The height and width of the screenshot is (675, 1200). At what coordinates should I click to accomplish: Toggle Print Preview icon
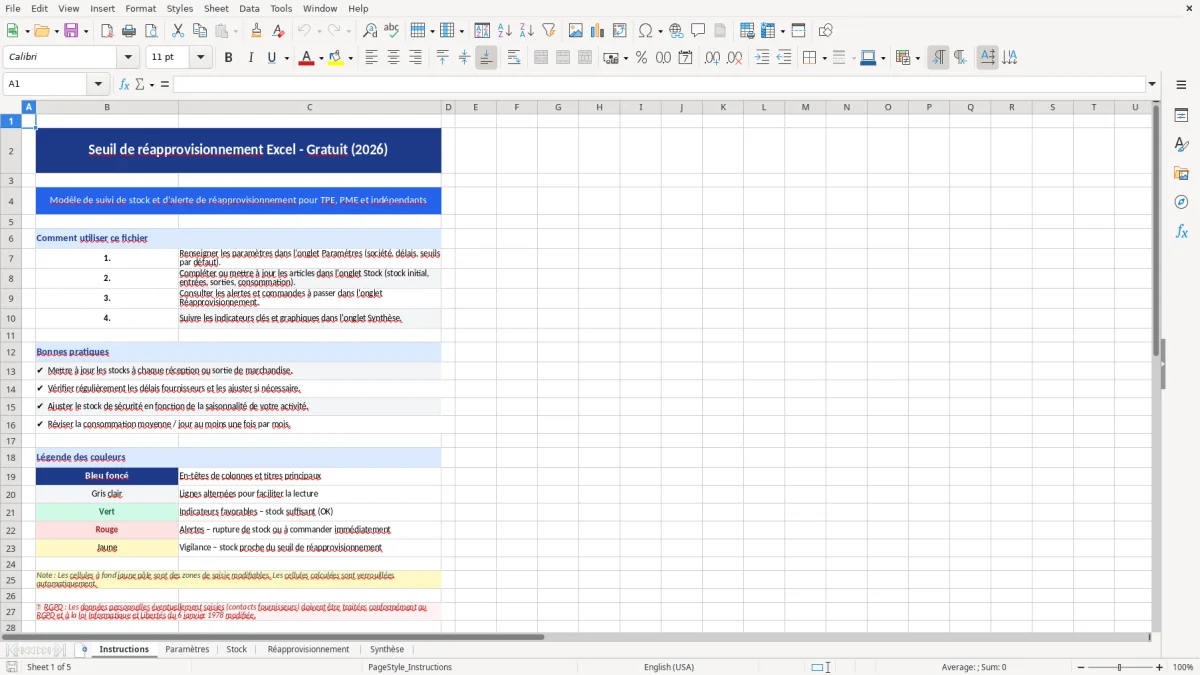[150, 31]
